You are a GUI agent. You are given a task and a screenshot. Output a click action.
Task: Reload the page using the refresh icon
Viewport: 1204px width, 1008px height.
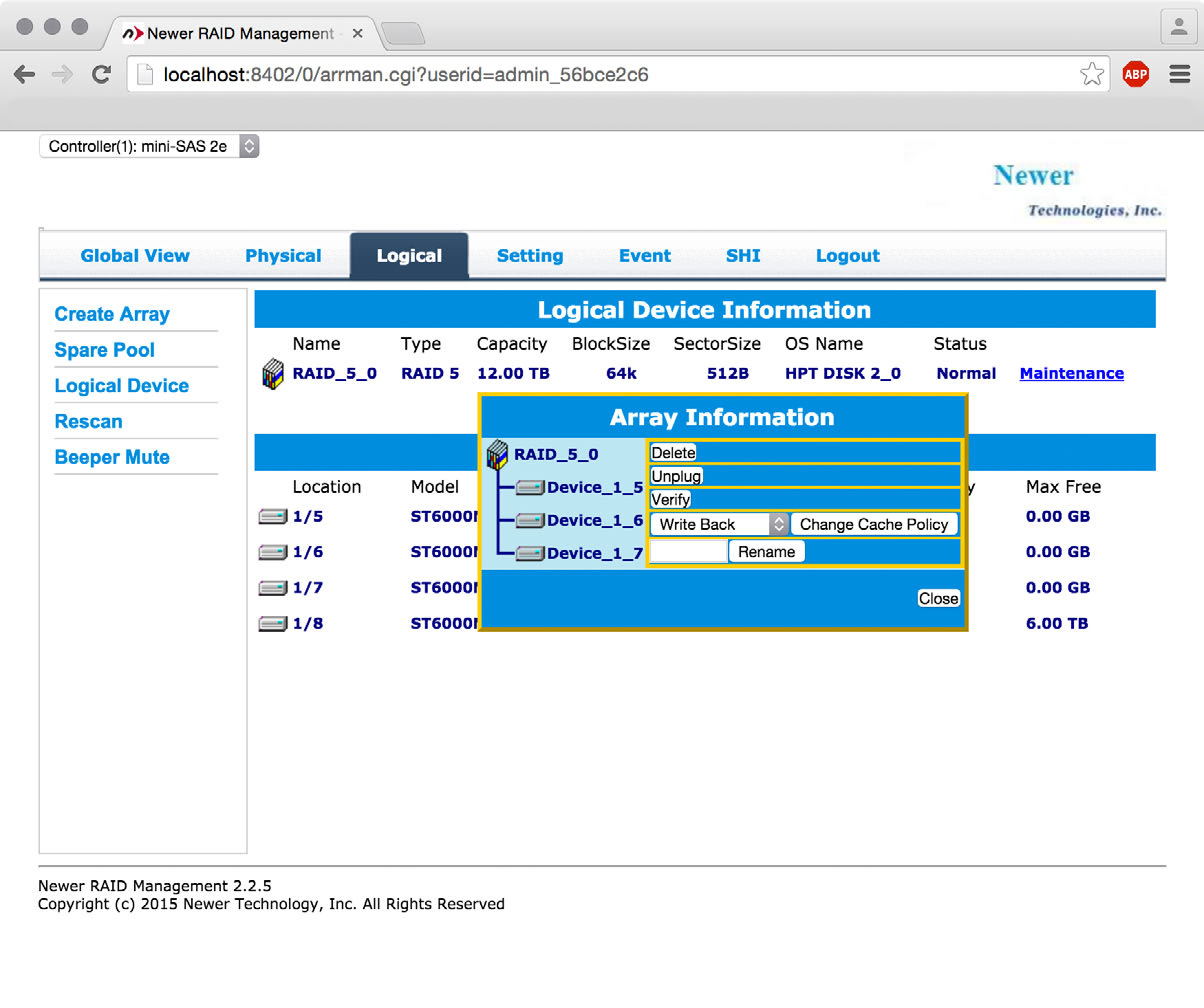click(101, 74)
